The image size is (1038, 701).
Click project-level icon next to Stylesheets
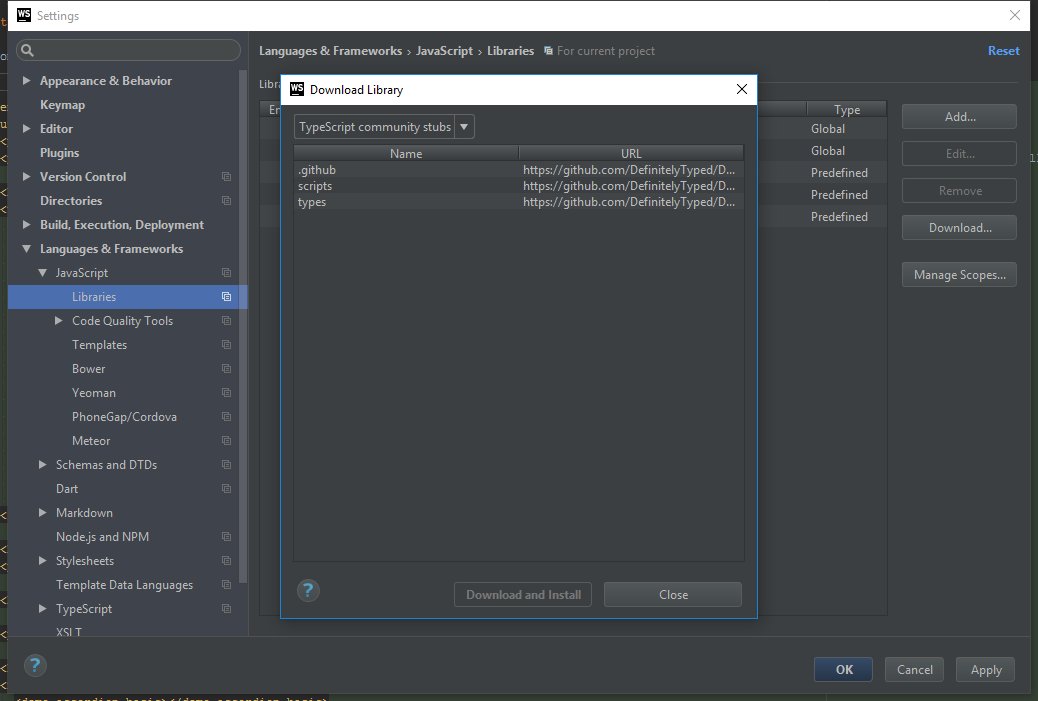(x=226, y=561)
